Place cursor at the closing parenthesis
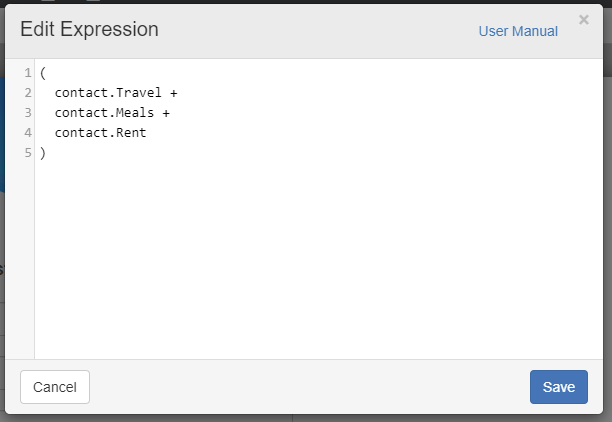612x422 pixels. pos(43,153)
